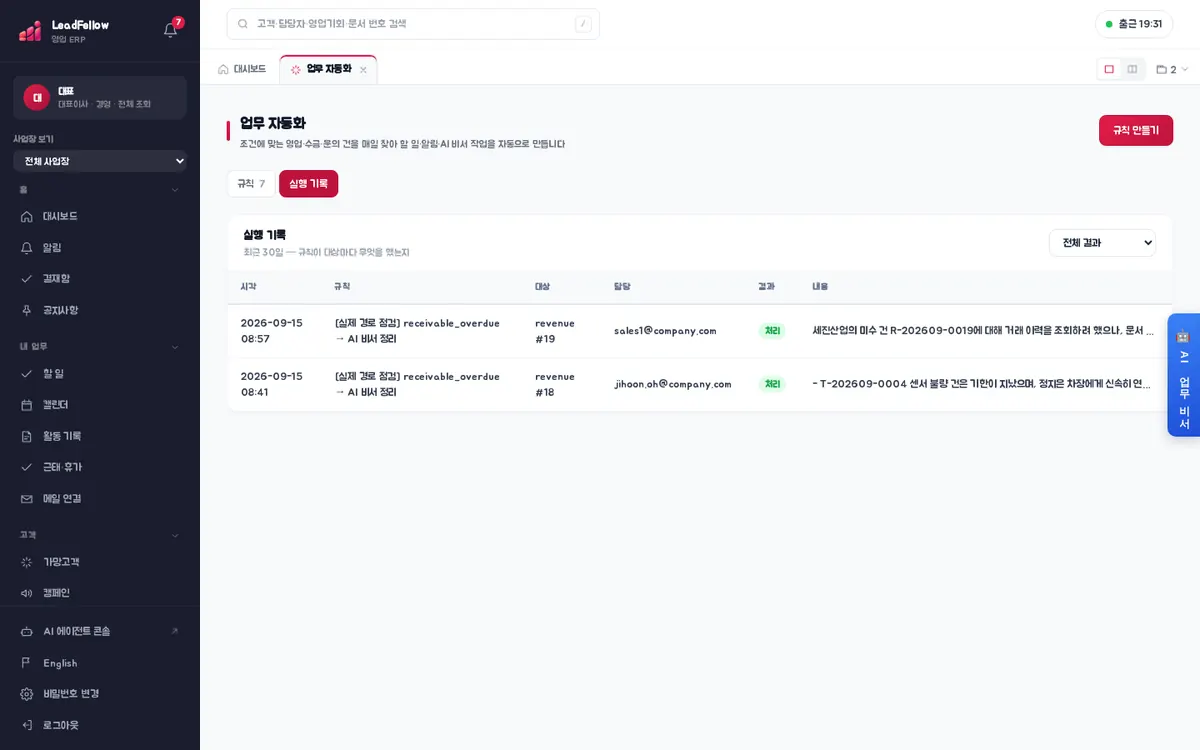This screenshot has width=1200, height=750.
Task: Switch to the 대시보드 tab
Action: pyautogui.click(x=242, y=69)
